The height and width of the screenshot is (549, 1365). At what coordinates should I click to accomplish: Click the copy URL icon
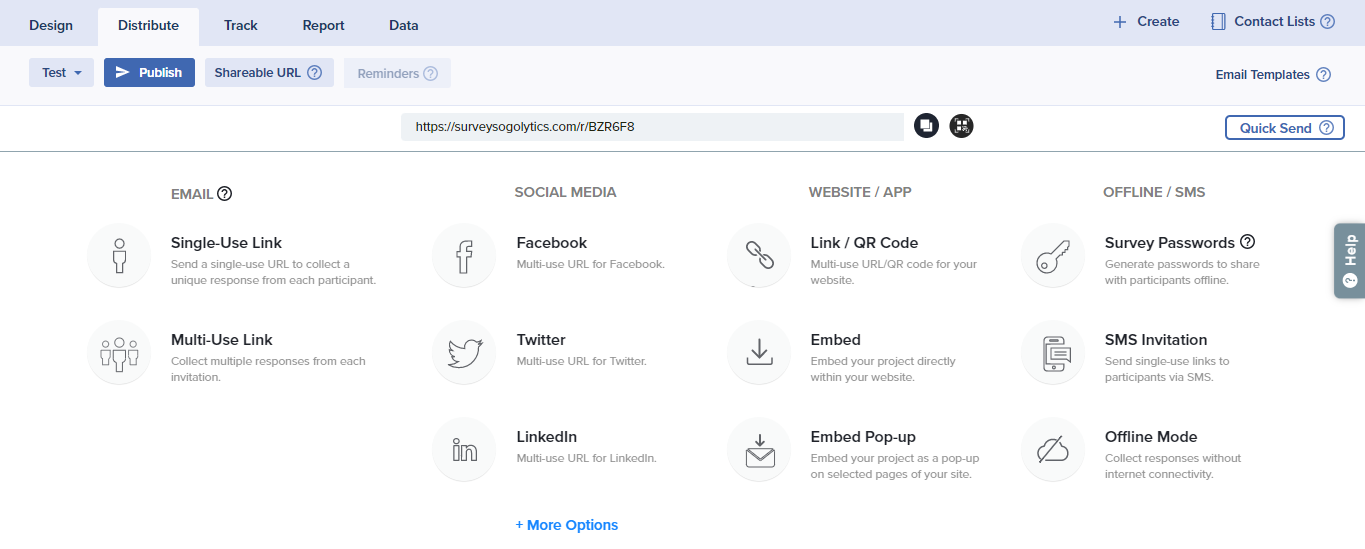tap(926, 126)
